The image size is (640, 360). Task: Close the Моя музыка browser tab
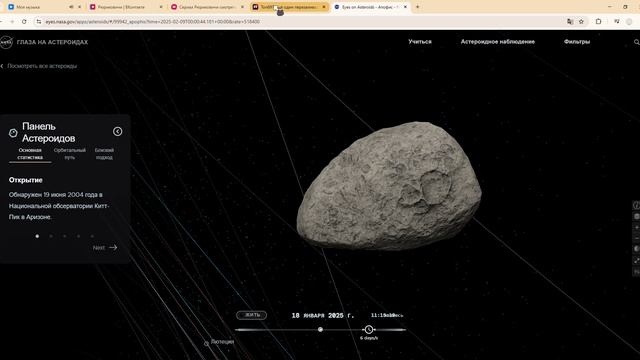click(79, 7)
